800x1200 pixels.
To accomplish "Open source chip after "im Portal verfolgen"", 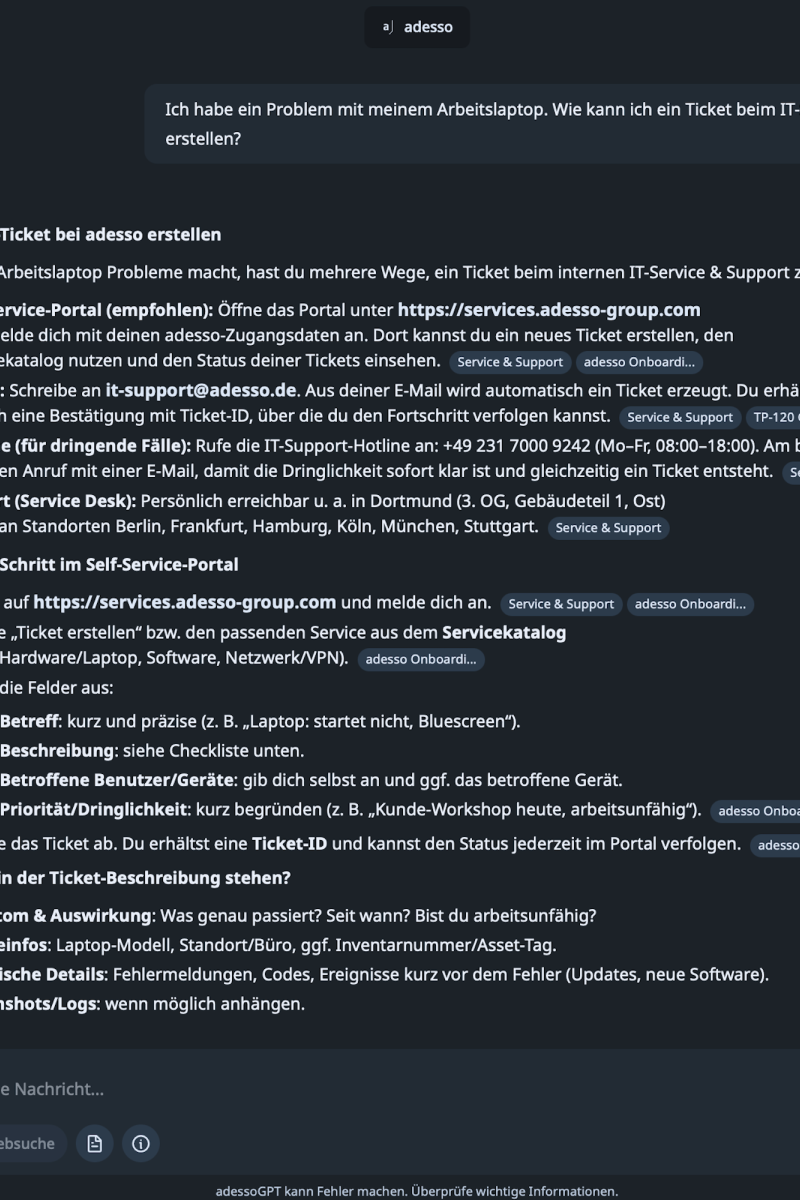I will (x=777, y=845).
